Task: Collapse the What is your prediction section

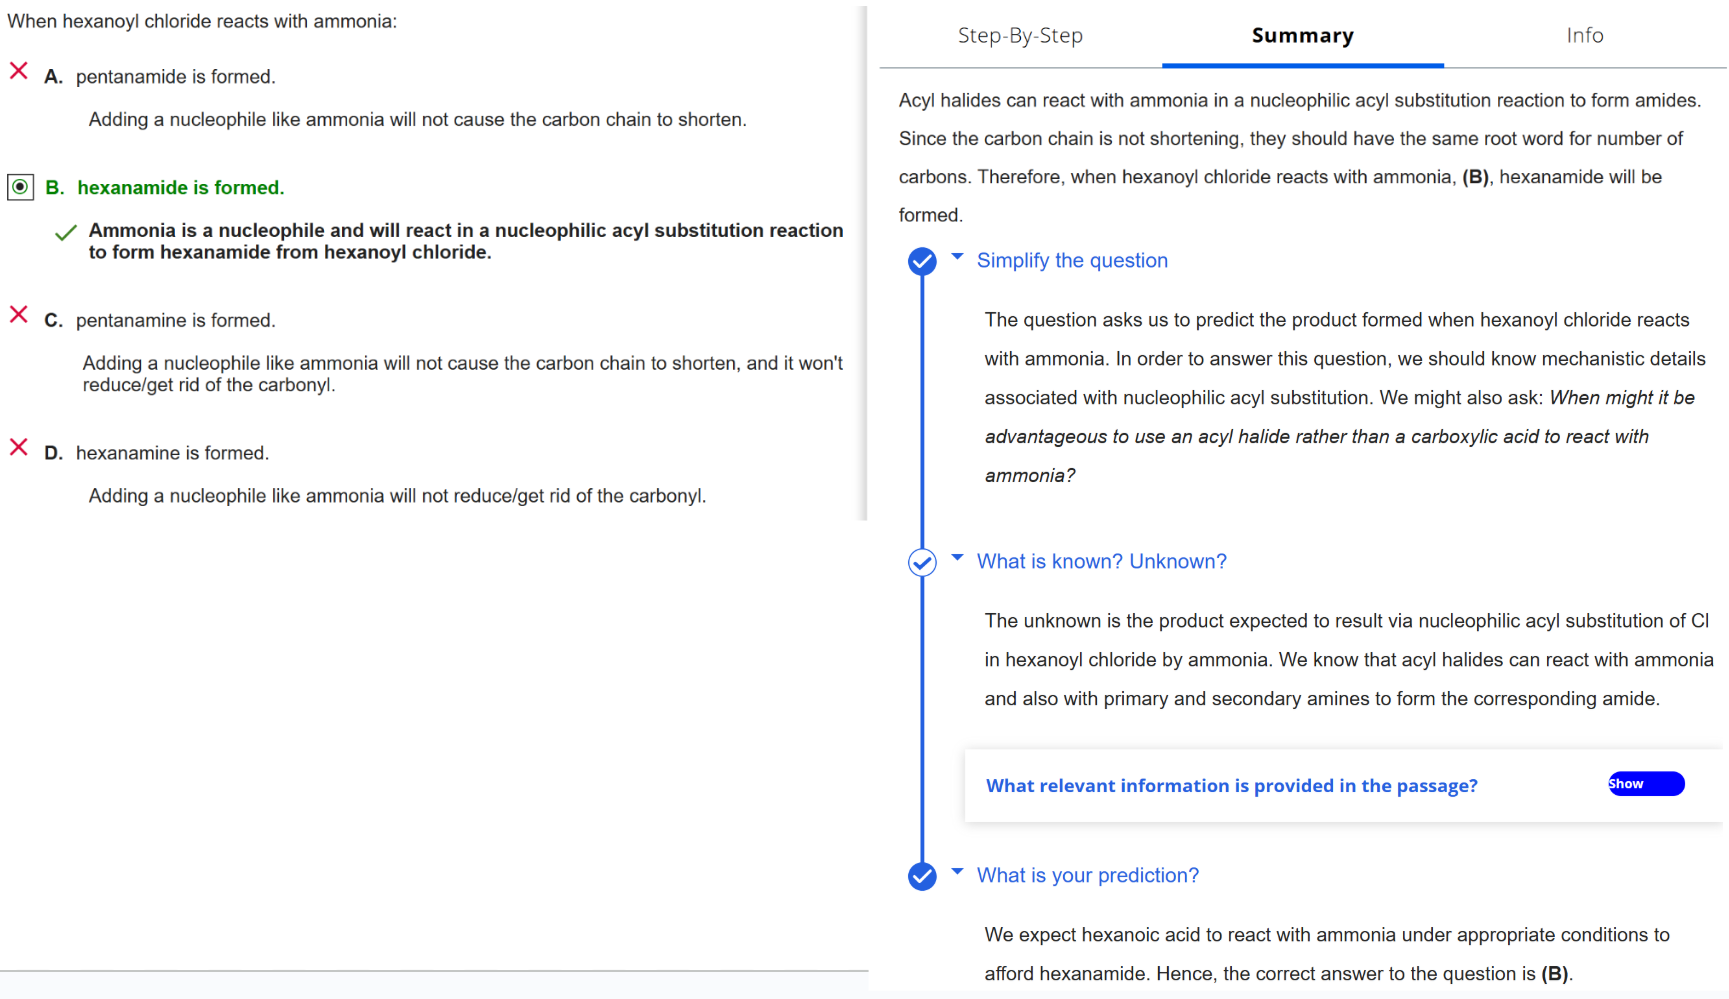Action: (x=958, y=872)
